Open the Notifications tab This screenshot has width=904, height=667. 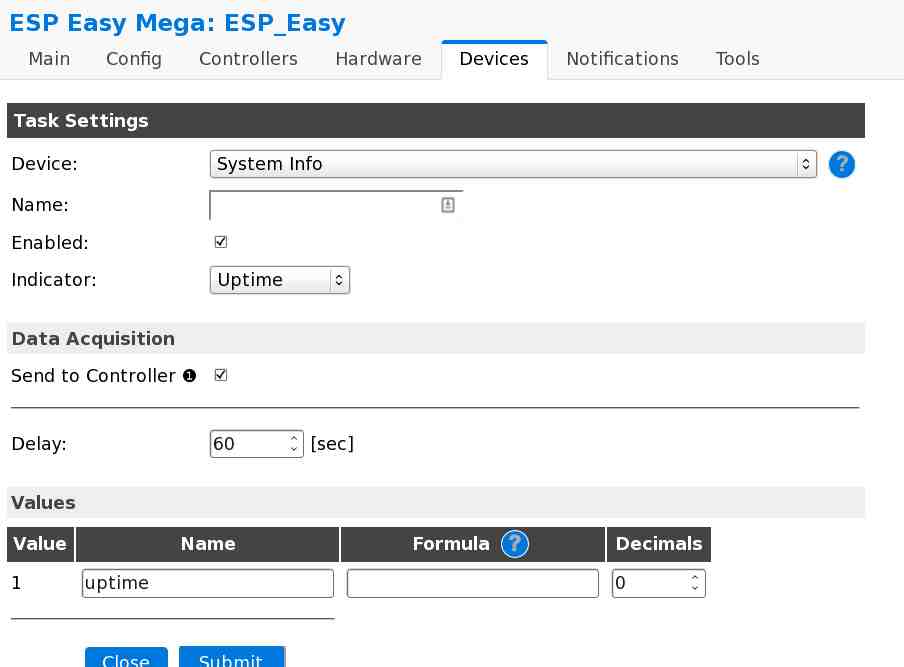[x=622, y=59]
